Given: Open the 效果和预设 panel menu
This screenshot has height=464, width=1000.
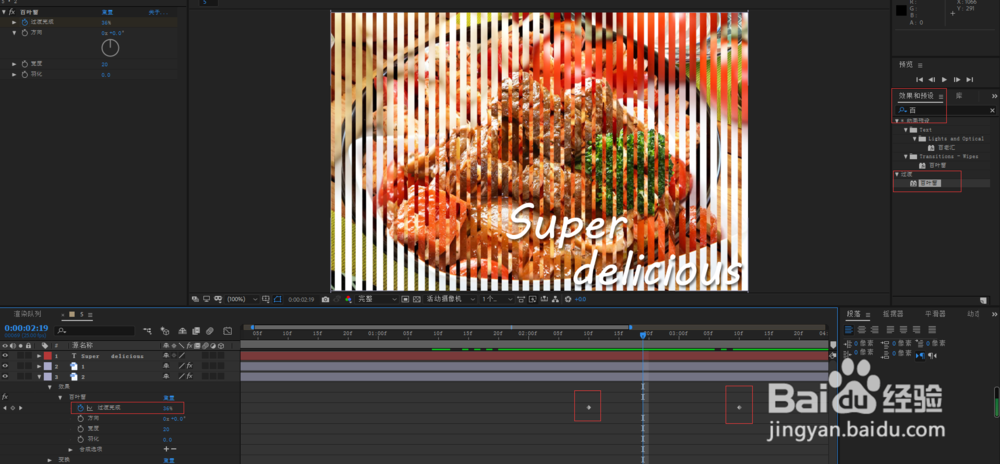Looking at the screenshot, I should 941,96.
